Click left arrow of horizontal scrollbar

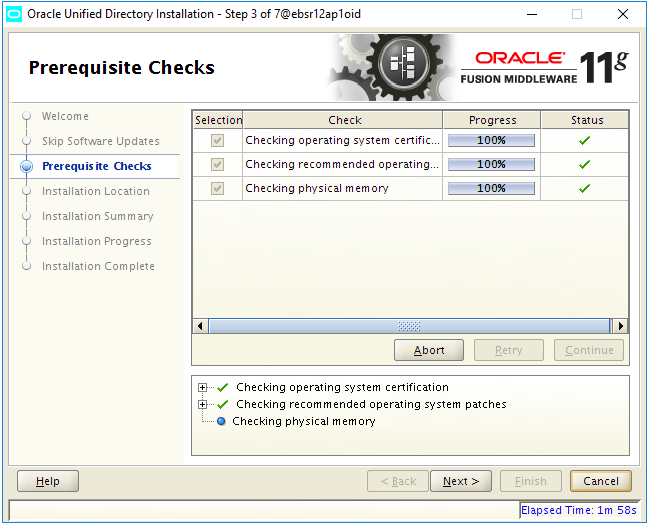click(x=201, y=326)
